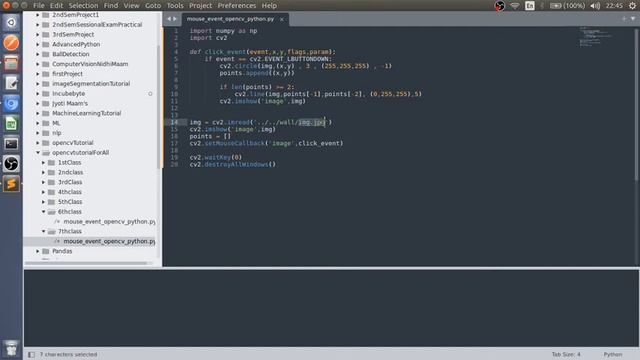Open the Bluetooth indicator menu

pyautogui.click(x=542, y=6)
